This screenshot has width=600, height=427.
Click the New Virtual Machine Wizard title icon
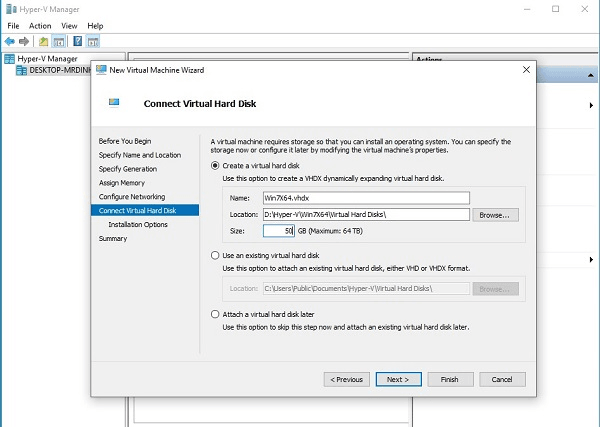(x=101, y=70)
